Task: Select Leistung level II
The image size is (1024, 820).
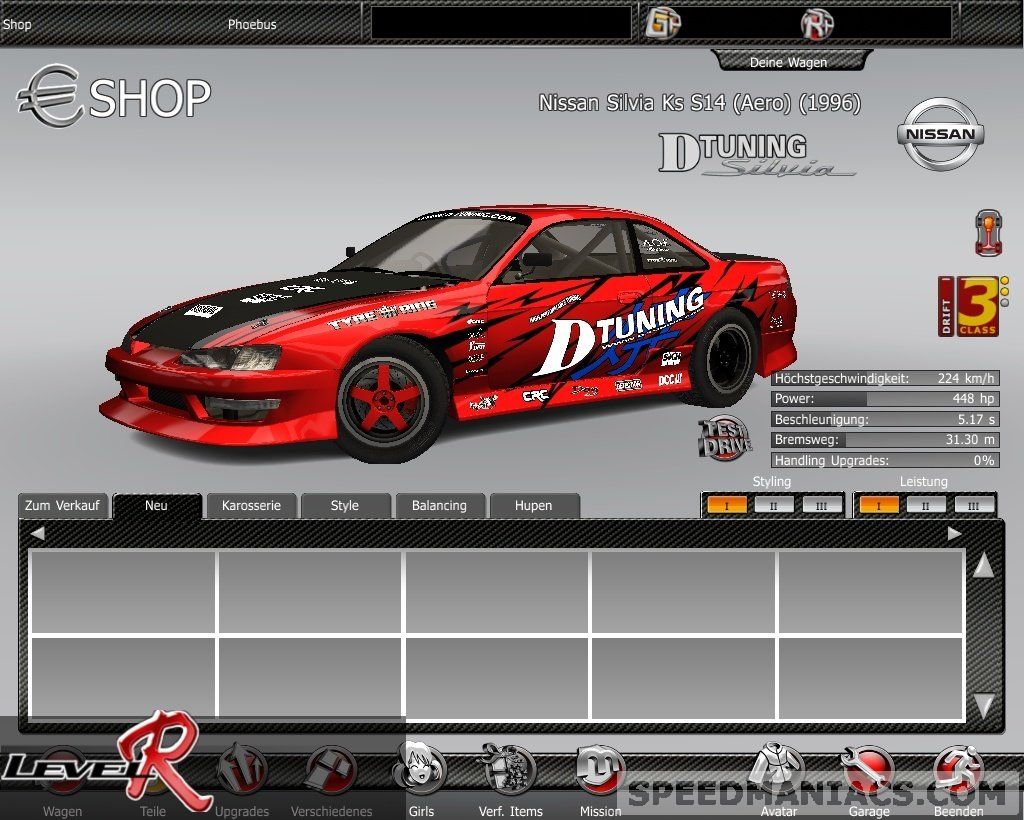Action: [926, 505]
